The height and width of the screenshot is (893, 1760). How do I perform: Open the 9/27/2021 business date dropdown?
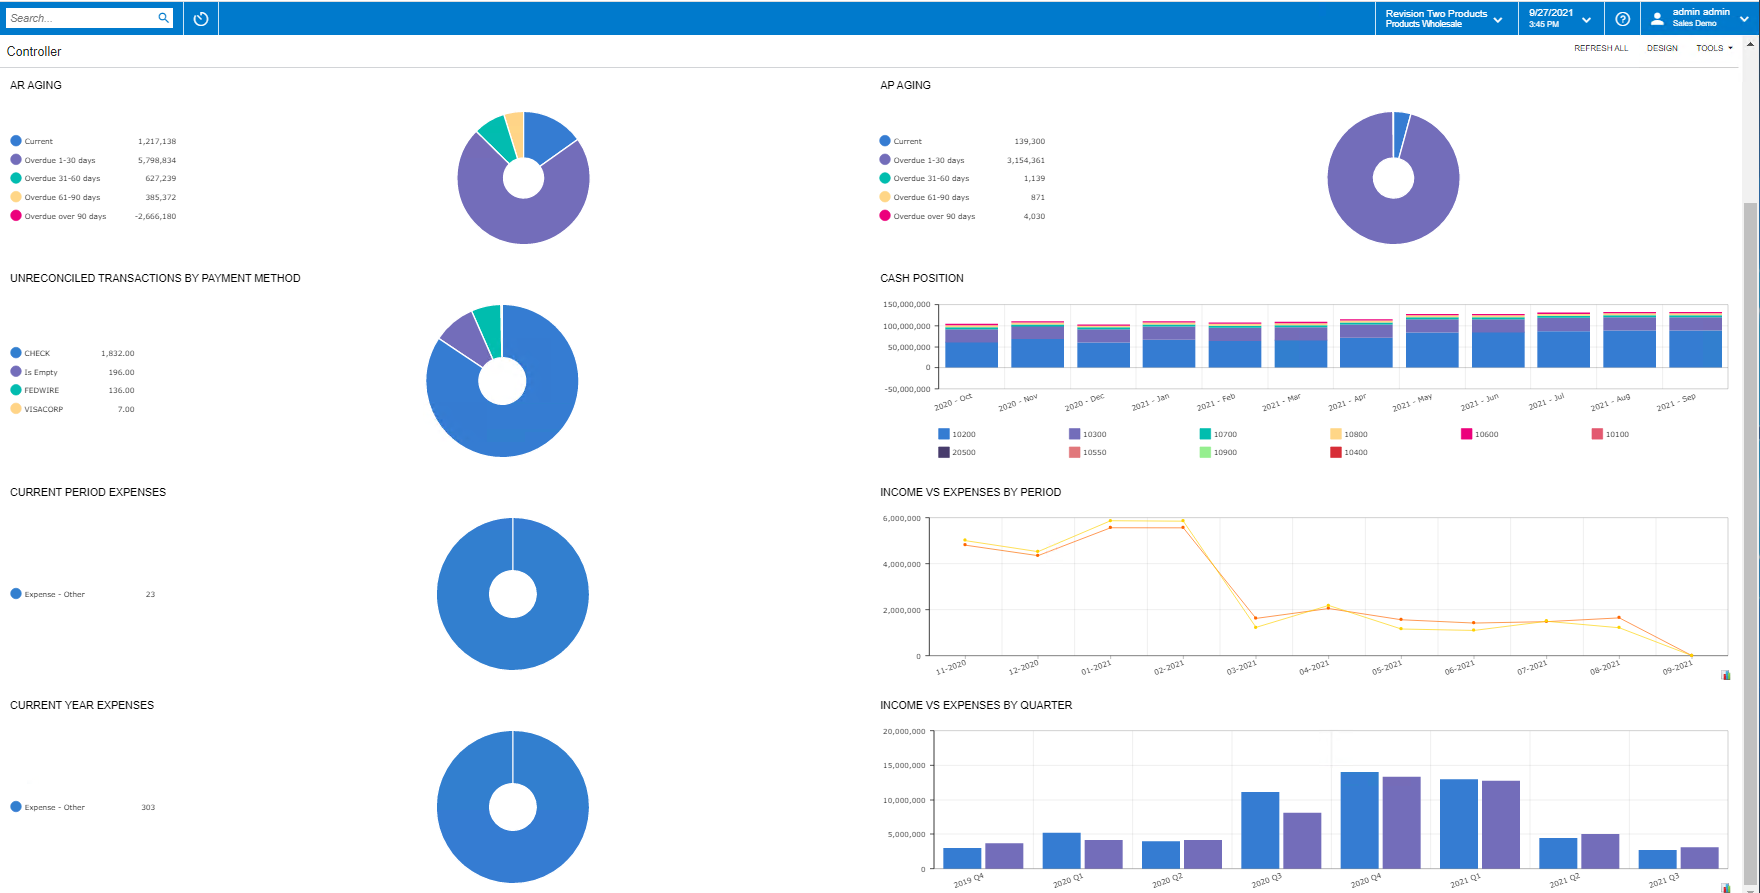point(1560,18)
